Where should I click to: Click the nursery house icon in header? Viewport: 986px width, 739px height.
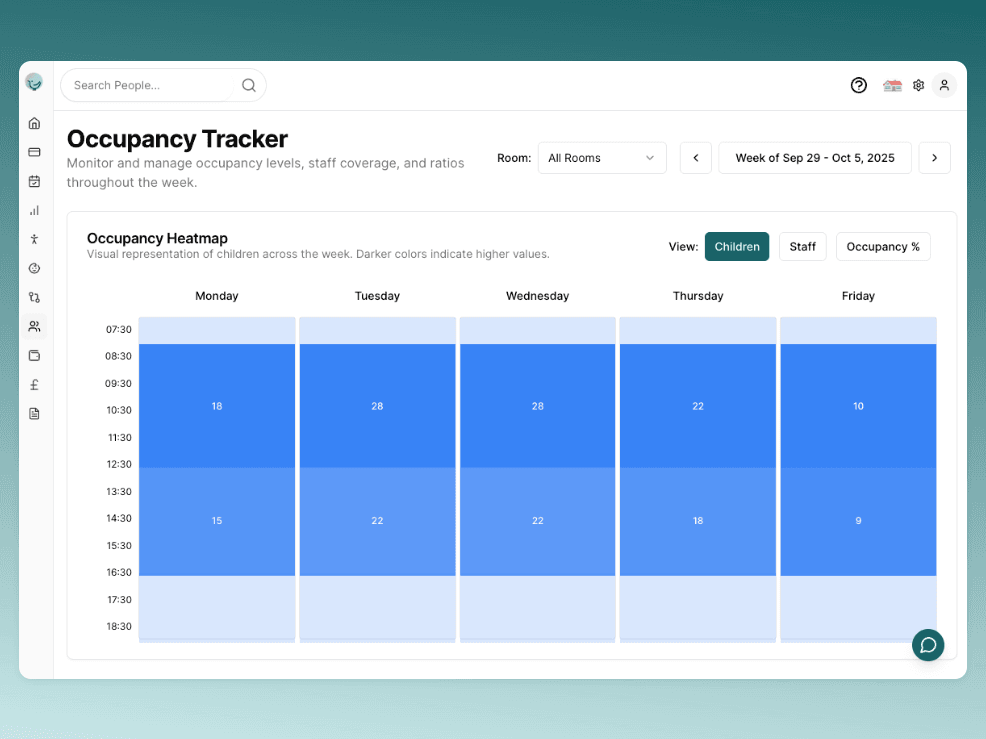pyautogui.click(x=892, y=86)
